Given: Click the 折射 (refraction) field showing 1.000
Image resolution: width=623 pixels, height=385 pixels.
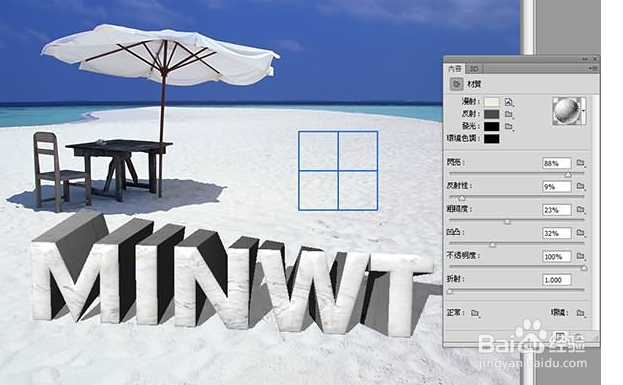Looking at the screenshot, I should [557, 280].
